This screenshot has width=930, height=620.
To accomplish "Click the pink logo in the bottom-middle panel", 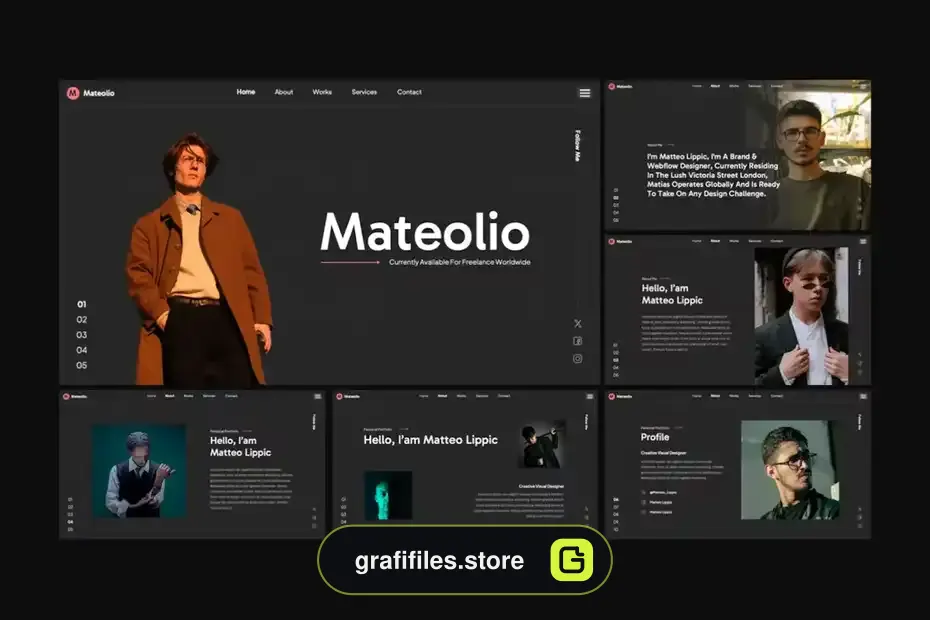I will [339, 396].
